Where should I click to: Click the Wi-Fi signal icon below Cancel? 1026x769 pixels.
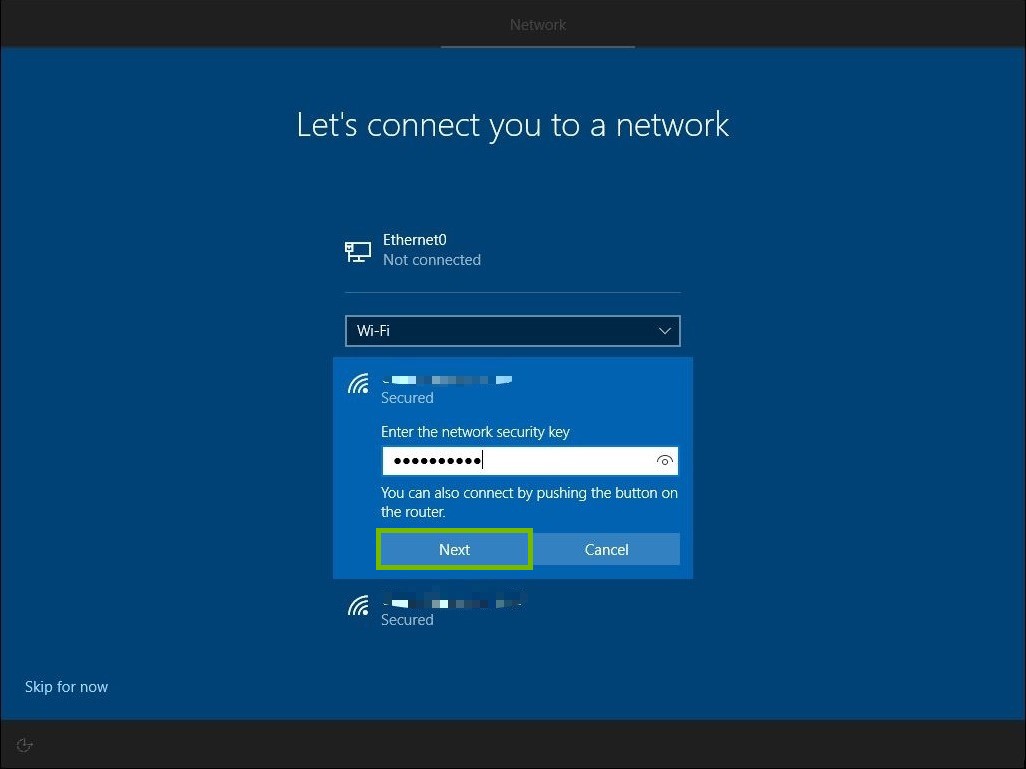[x=358, y=605]
